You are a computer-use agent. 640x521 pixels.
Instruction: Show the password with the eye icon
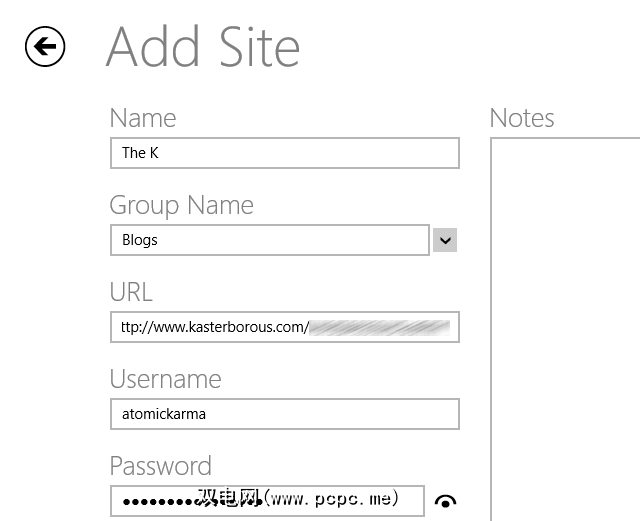pos(445,502)
